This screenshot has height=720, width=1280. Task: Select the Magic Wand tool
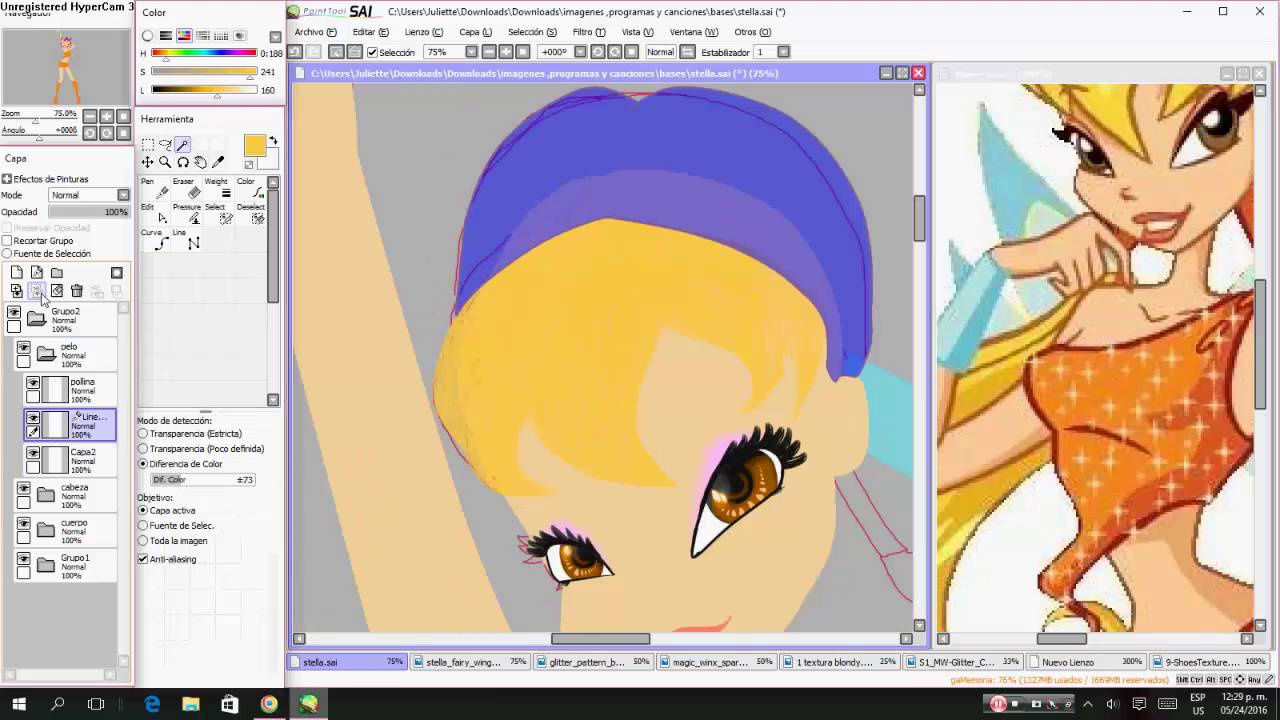(x=183, y=145)
